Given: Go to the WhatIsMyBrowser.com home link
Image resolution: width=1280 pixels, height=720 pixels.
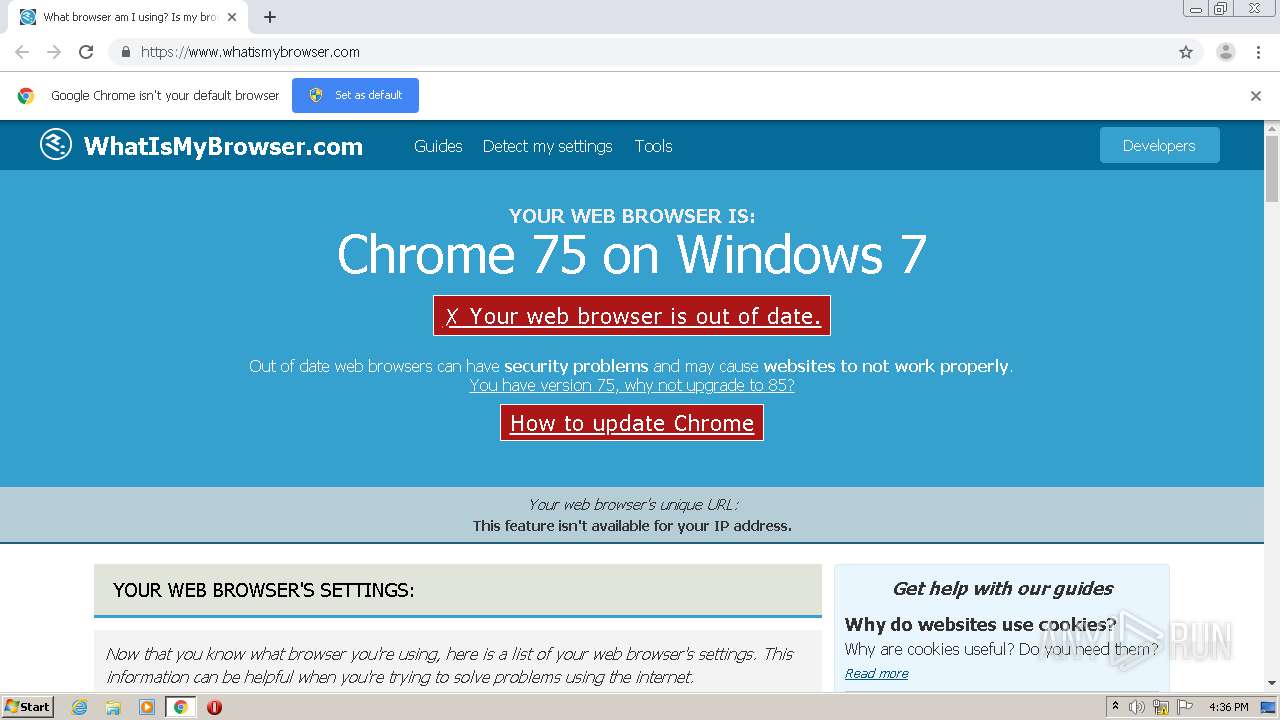Looking at the screenshot, I should (223, 146).
